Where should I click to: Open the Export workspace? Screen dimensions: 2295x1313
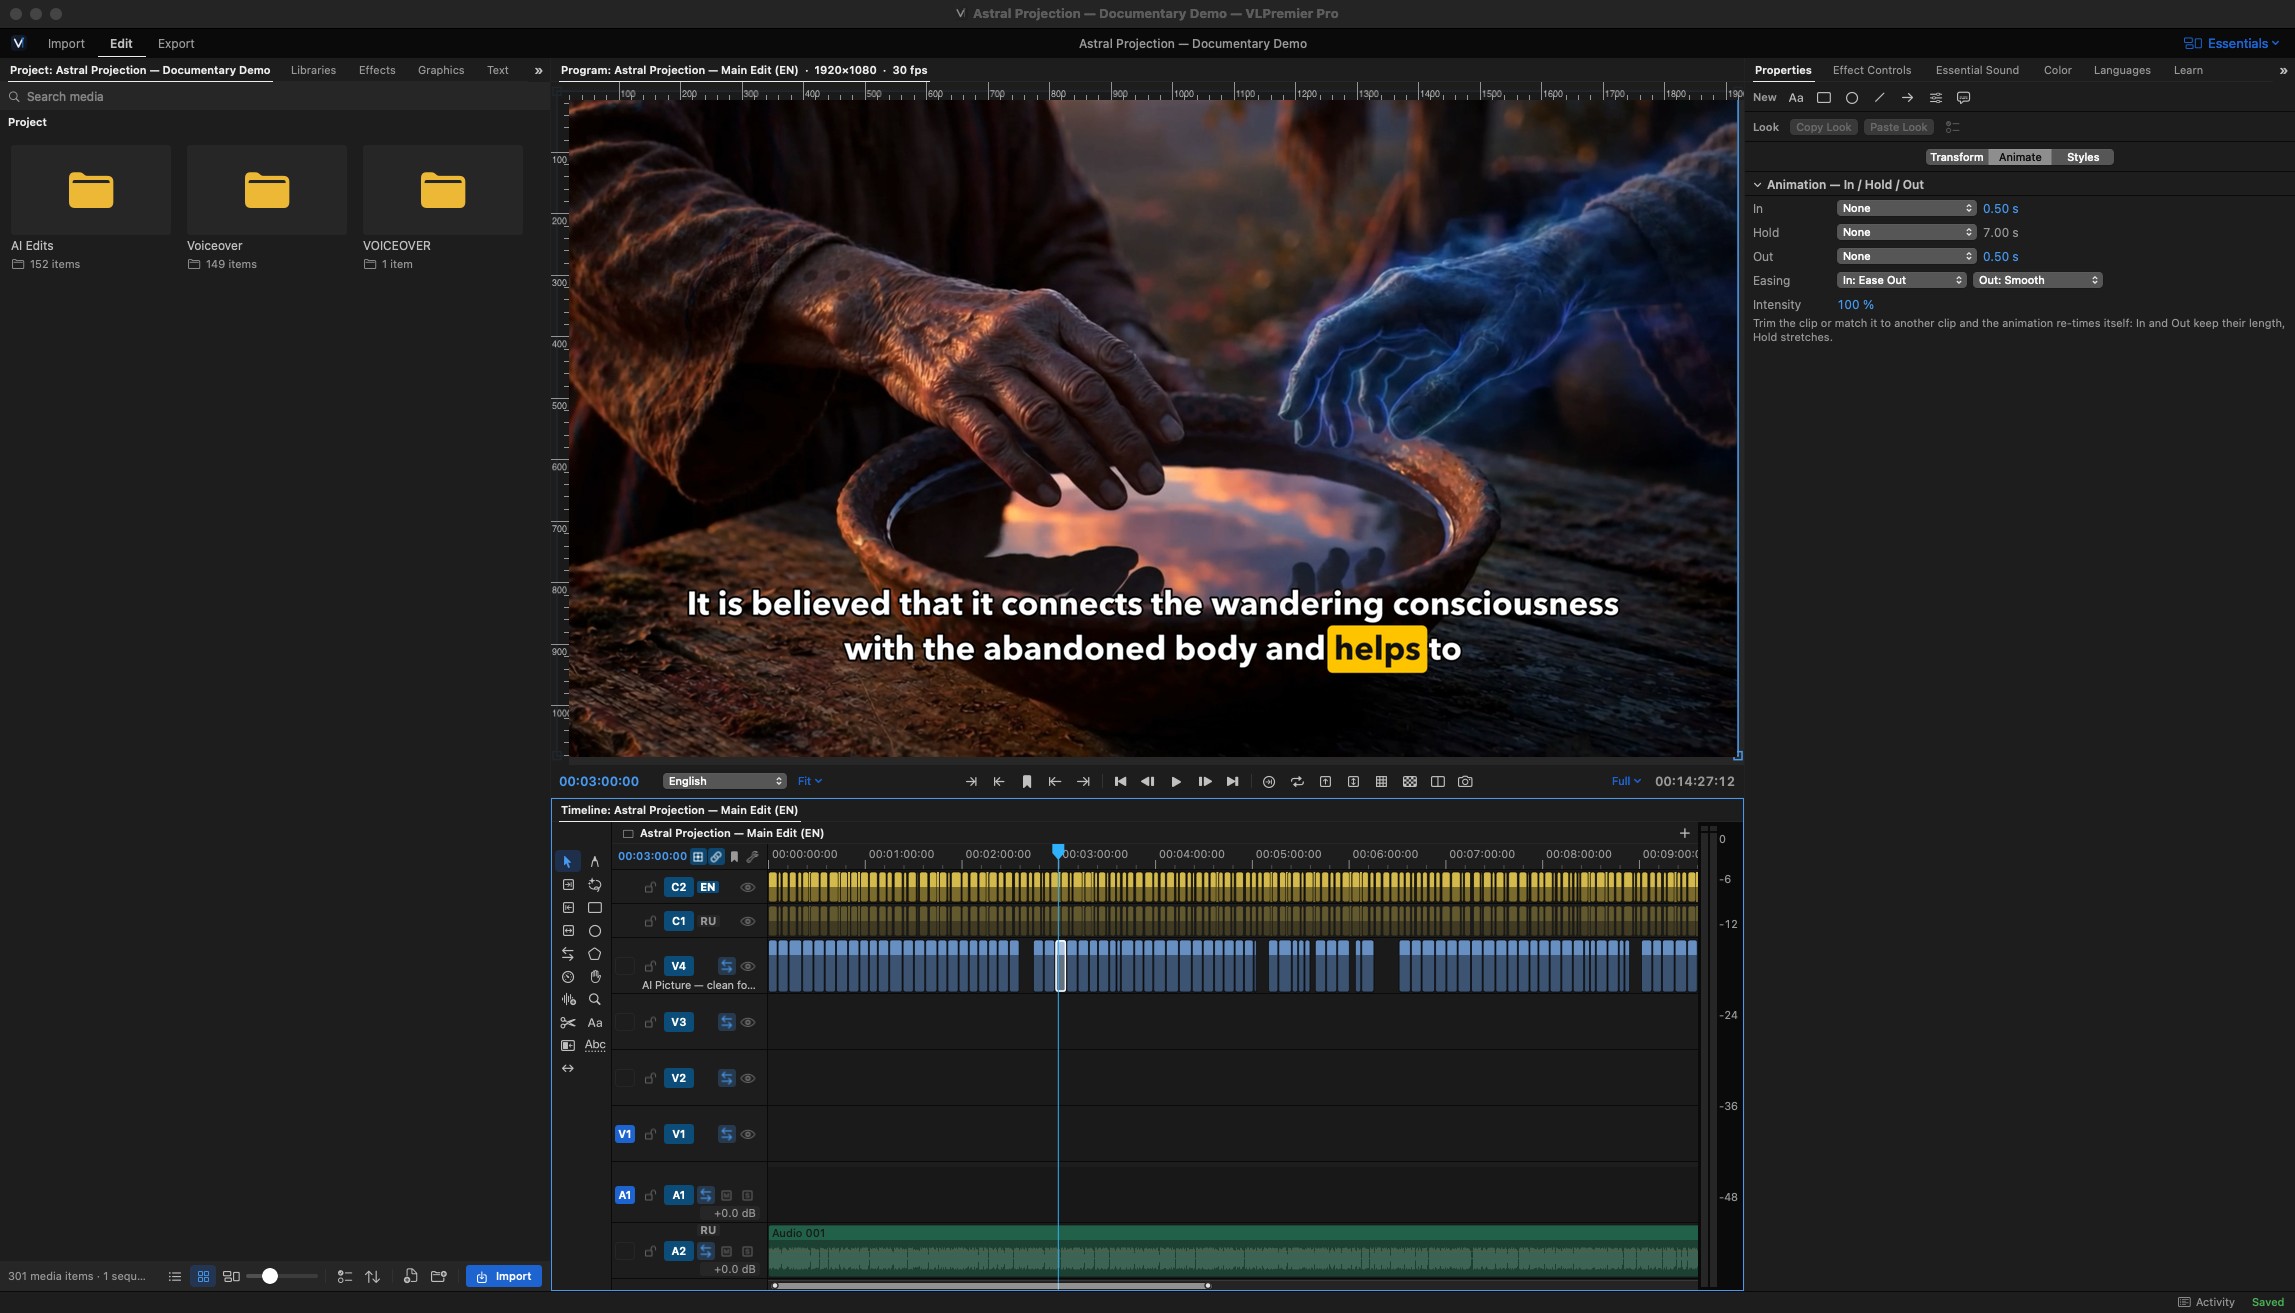pyautogui.click(x=176, y=44)
